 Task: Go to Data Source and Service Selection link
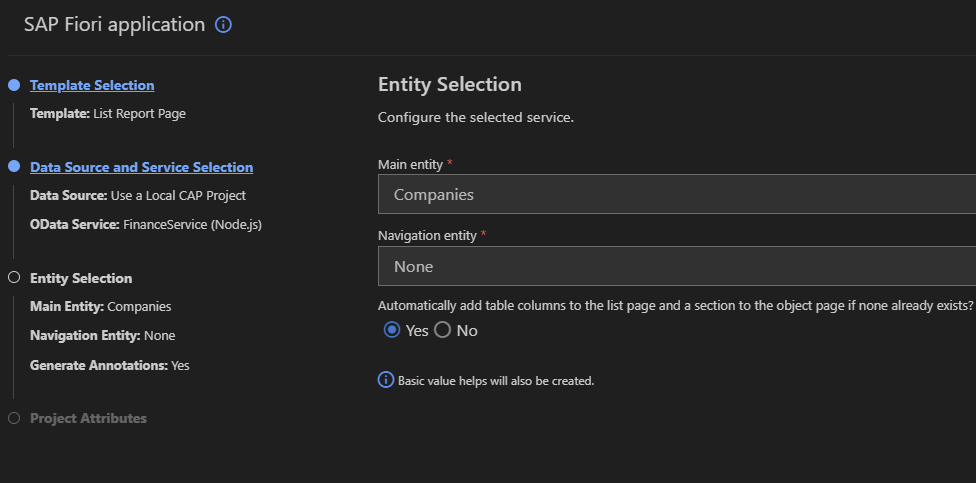coord(141,167)
